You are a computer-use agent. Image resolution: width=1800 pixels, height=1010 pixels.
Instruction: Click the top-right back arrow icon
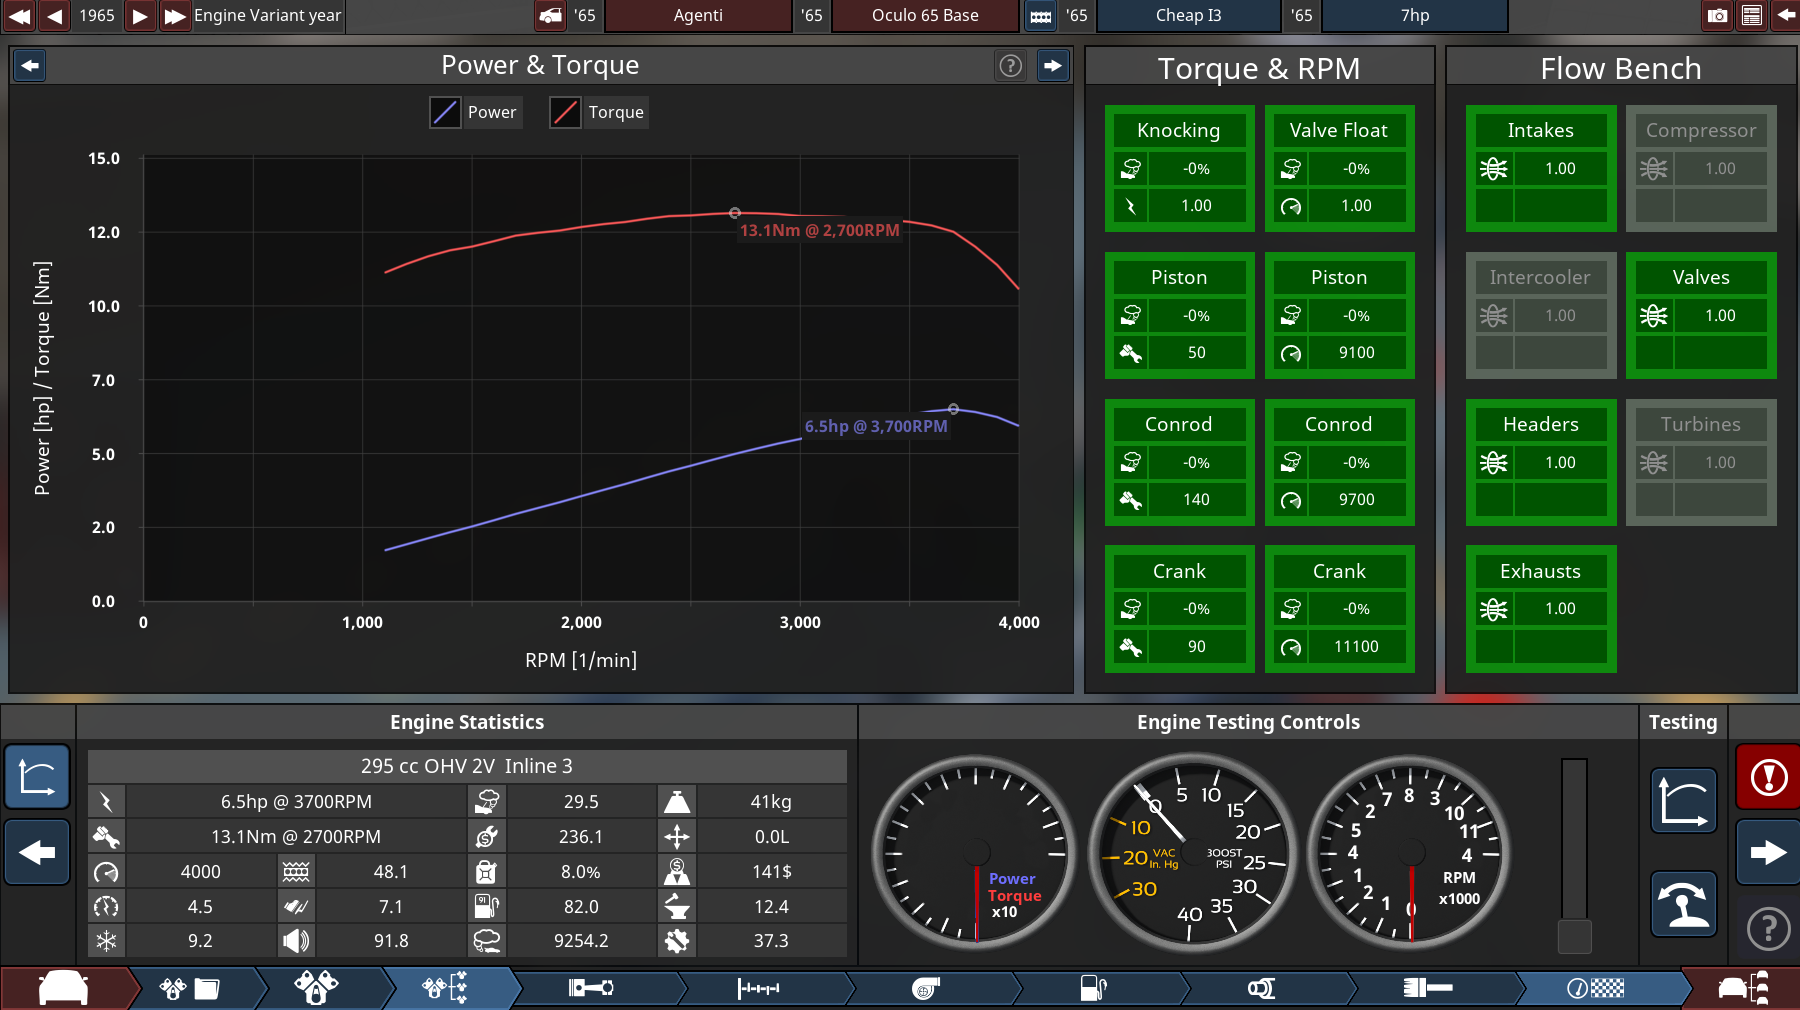pos(1786,15)
